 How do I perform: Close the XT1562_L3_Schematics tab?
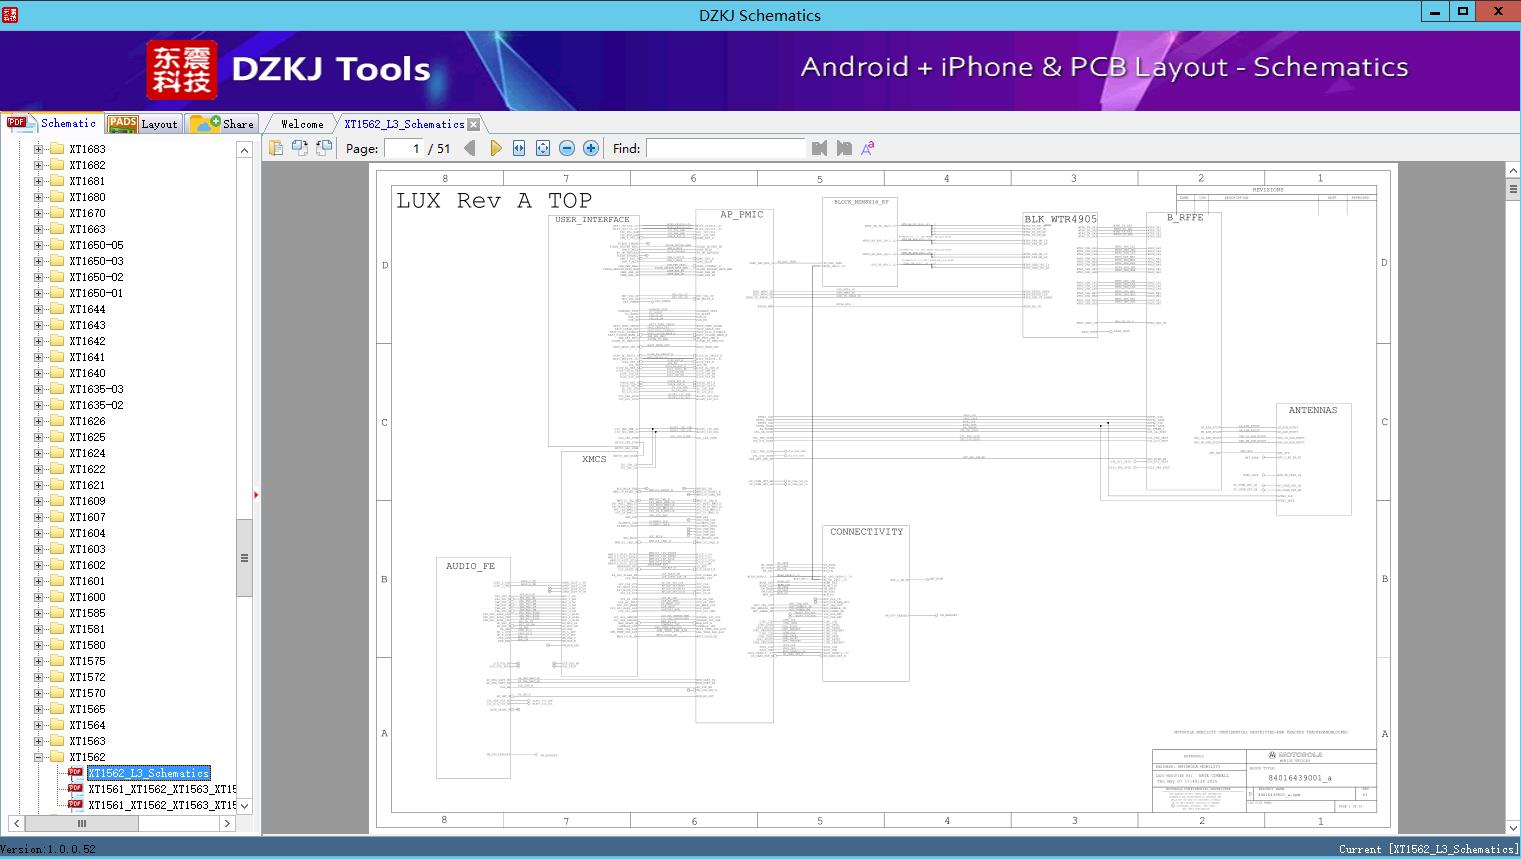474,124
